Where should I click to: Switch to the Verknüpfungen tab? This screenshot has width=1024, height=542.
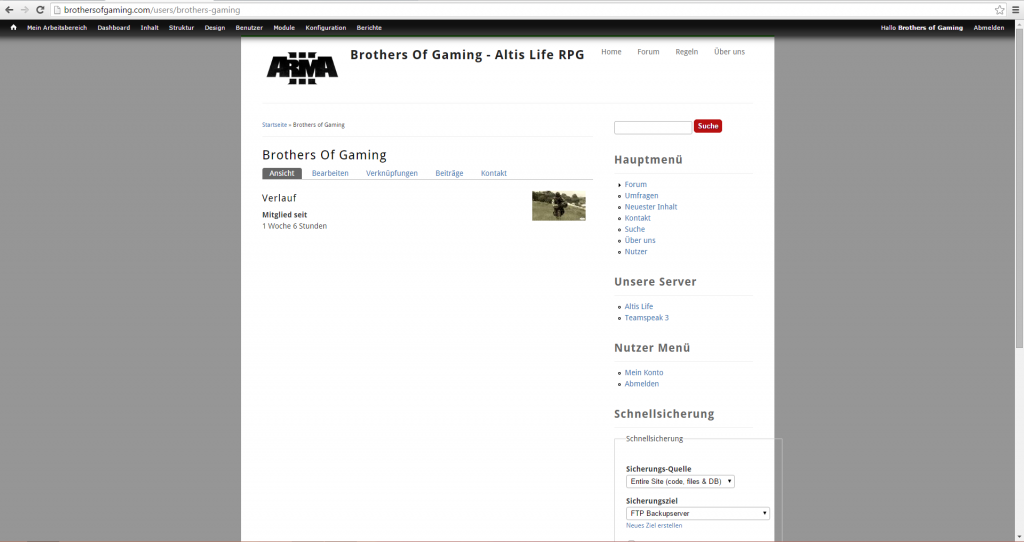[x=392, y=173]
